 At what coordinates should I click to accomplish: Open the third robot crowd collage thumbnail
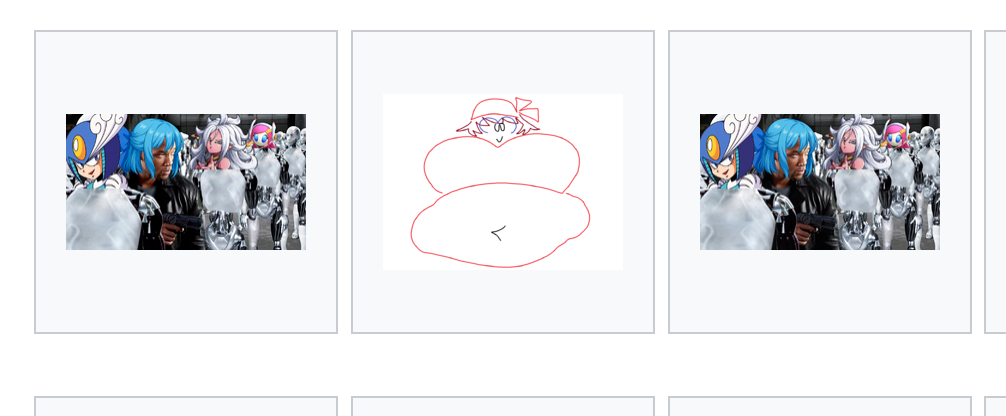819,182
